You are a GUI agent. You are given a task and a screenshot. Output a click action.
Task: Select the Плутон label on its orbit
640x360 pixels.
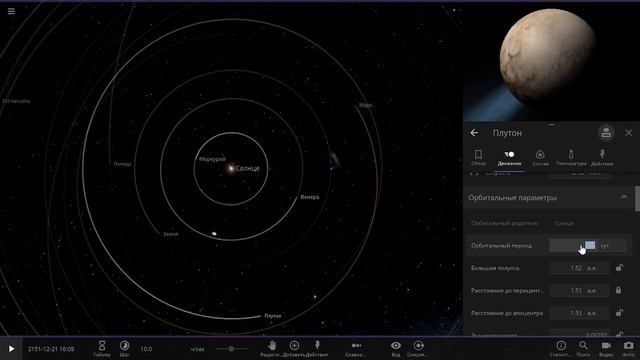[x=273, y=316]
